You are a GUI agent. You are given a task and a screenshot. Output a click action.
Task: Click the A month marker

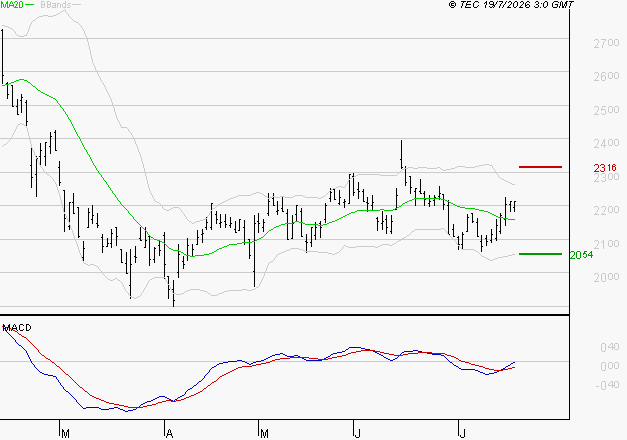click(170, 434)
